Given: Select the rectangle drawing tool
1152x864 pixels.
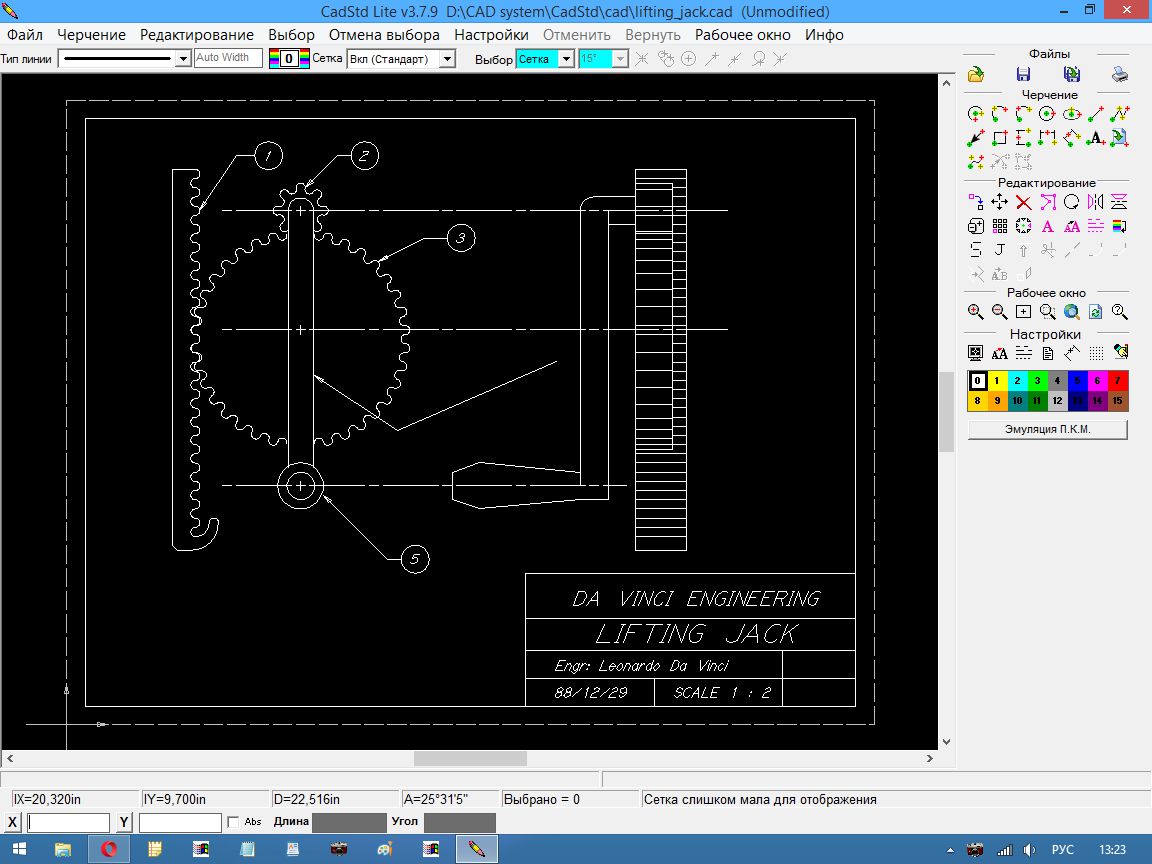Looking at the screenshot, I should (1000, 138).
